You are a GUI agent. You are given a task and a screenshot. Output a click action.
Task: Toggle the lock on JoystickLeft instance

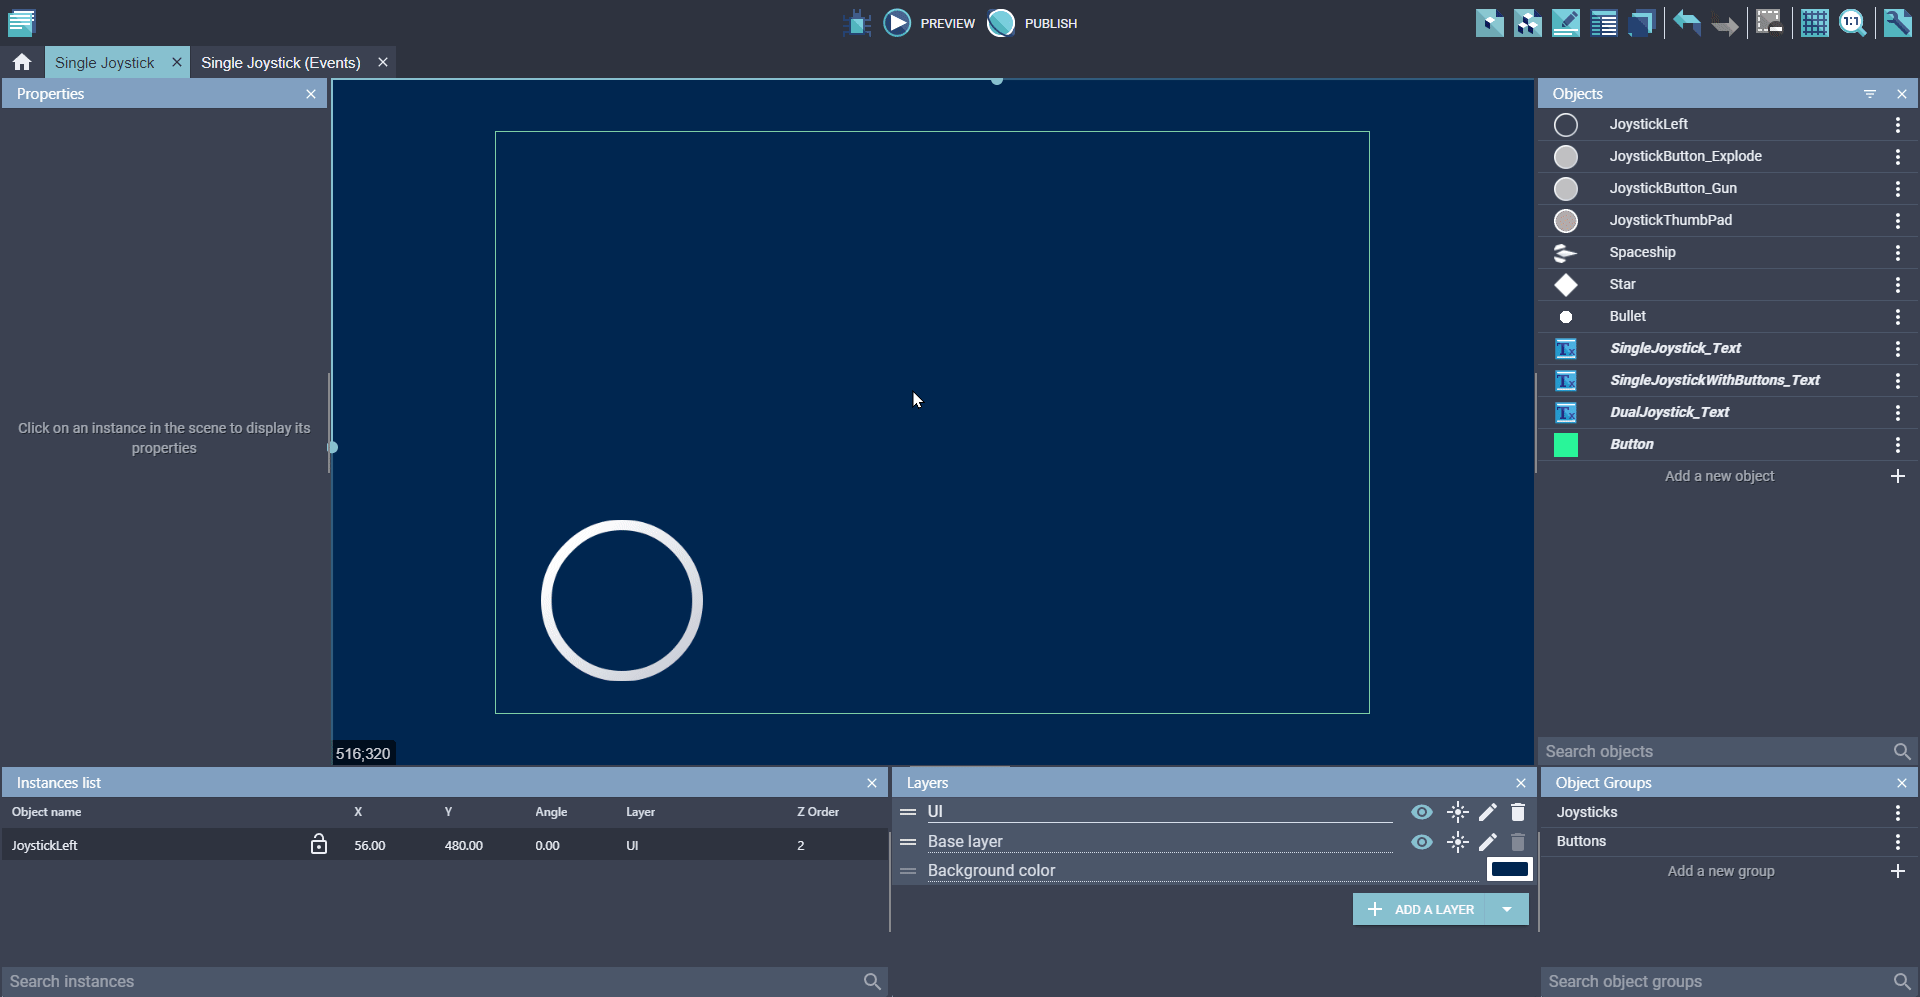click(x=319, y=845)
